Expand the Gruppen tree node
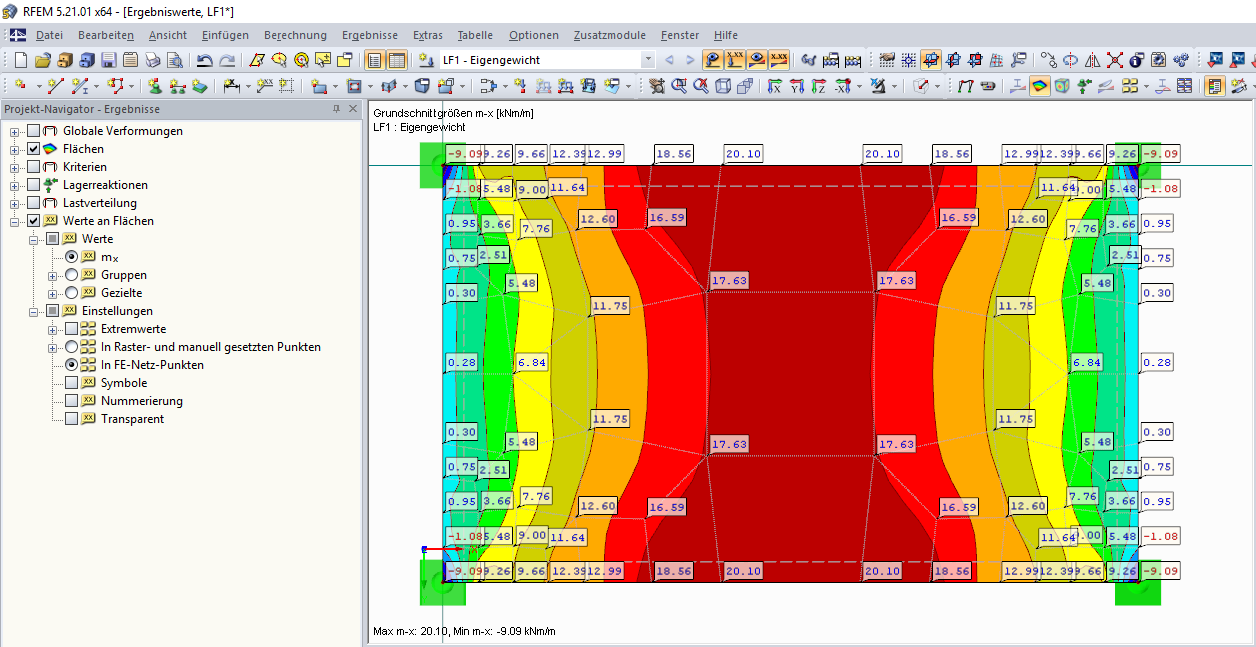1256x647 pixels. point(53,275)
